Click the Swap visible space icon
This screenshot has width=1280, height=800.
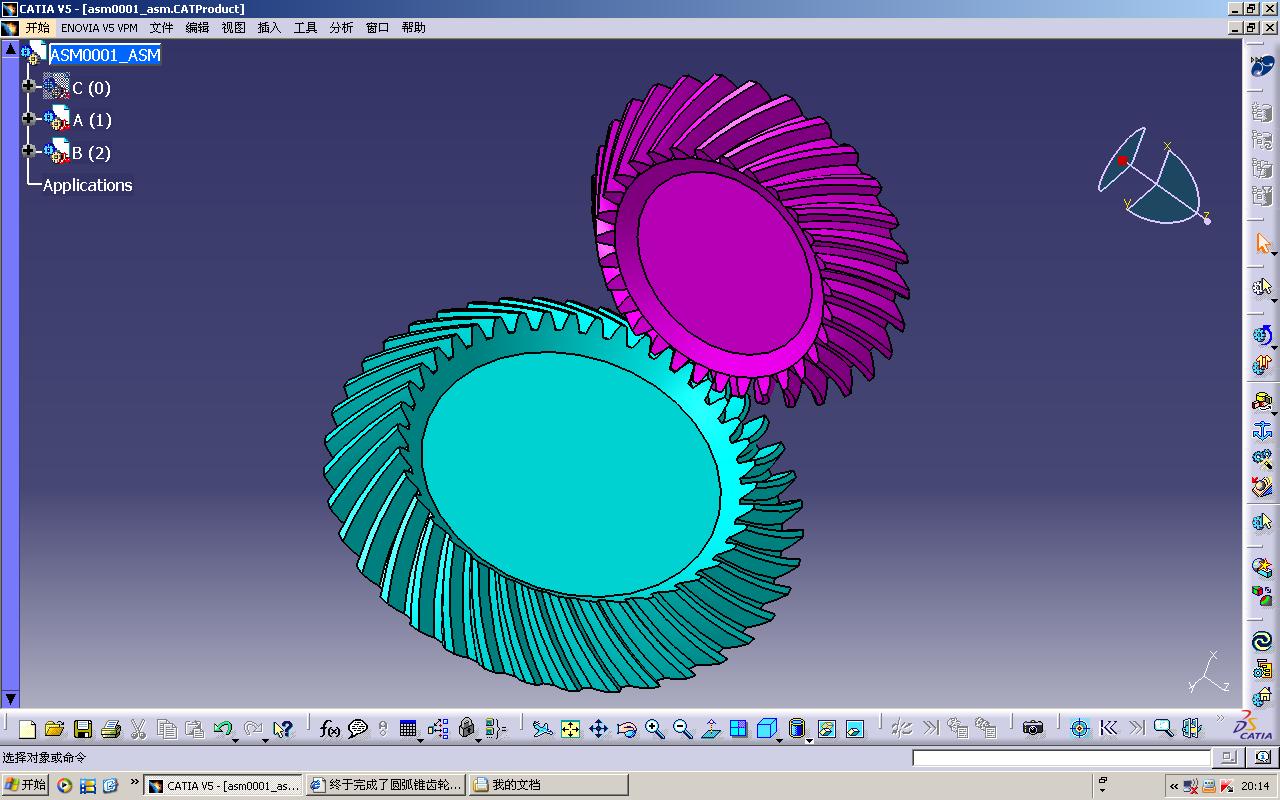(855, 729)
